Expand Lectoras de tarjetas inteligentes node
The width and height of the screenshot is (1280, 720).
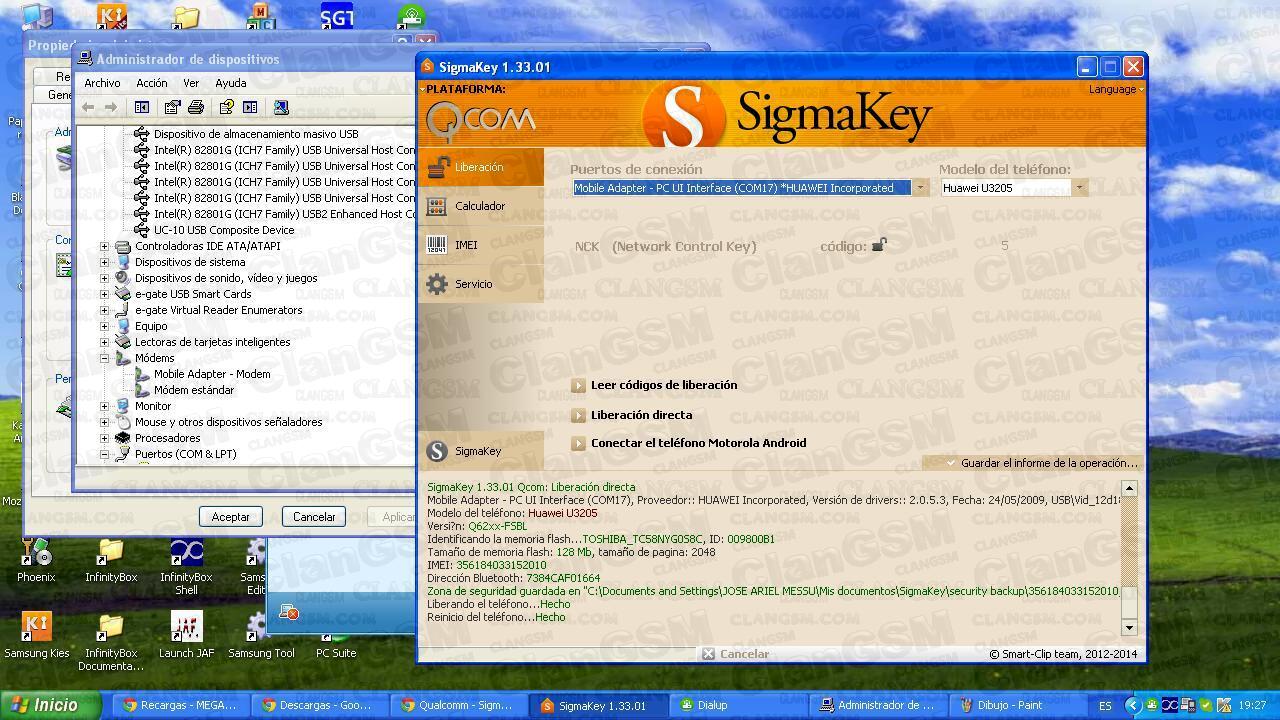[x=104, y=342]
